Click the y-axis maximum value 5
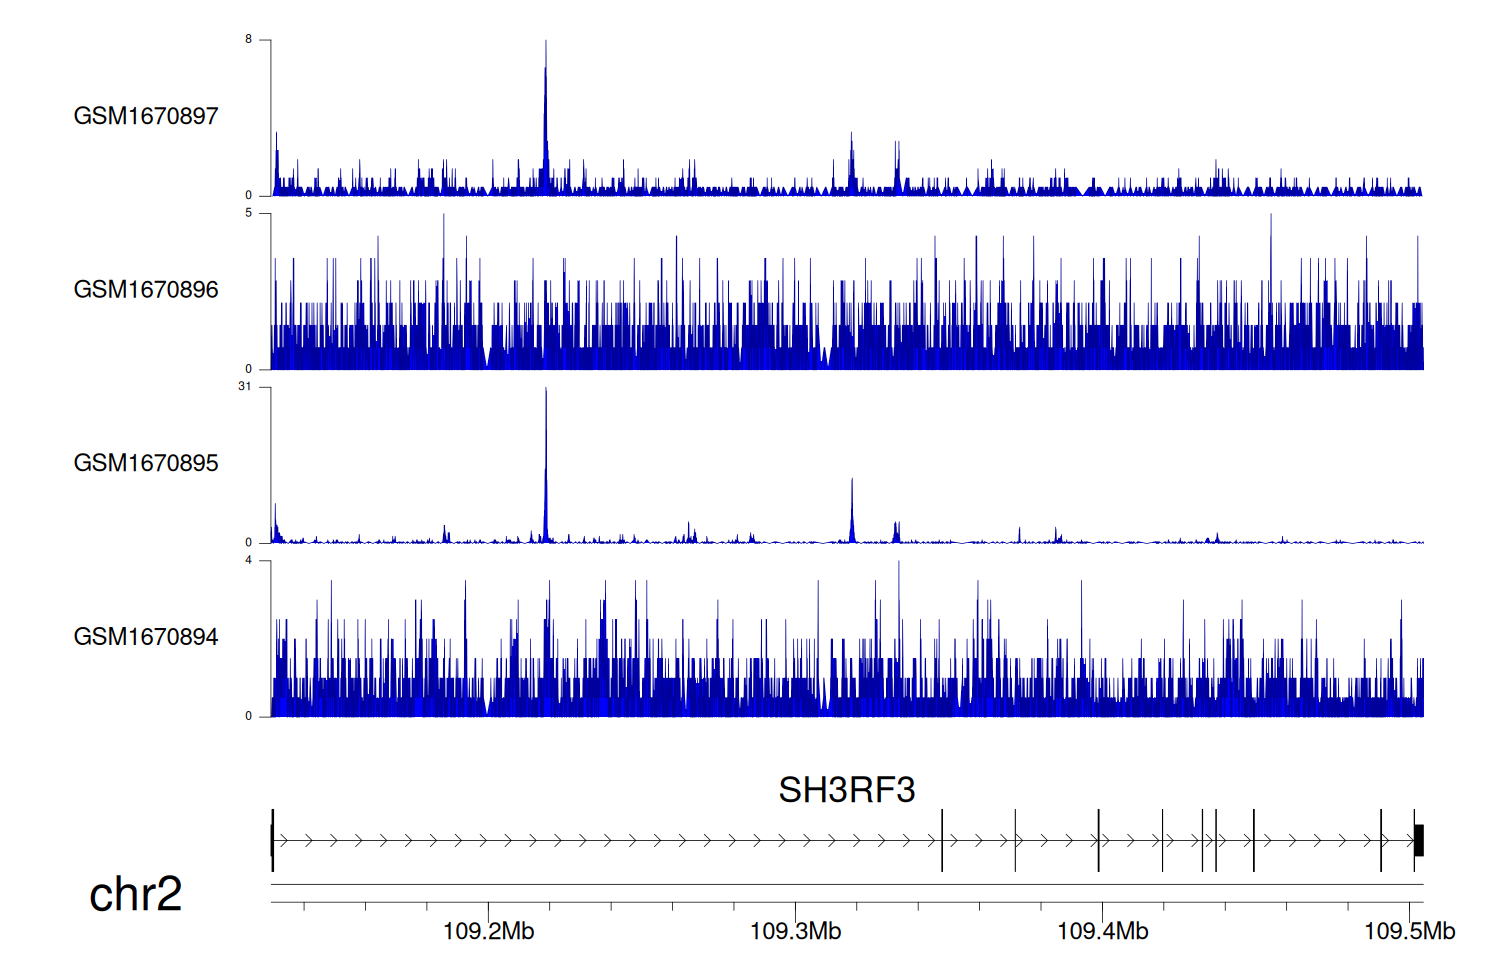1500x980 pixels. pos(248,213)
